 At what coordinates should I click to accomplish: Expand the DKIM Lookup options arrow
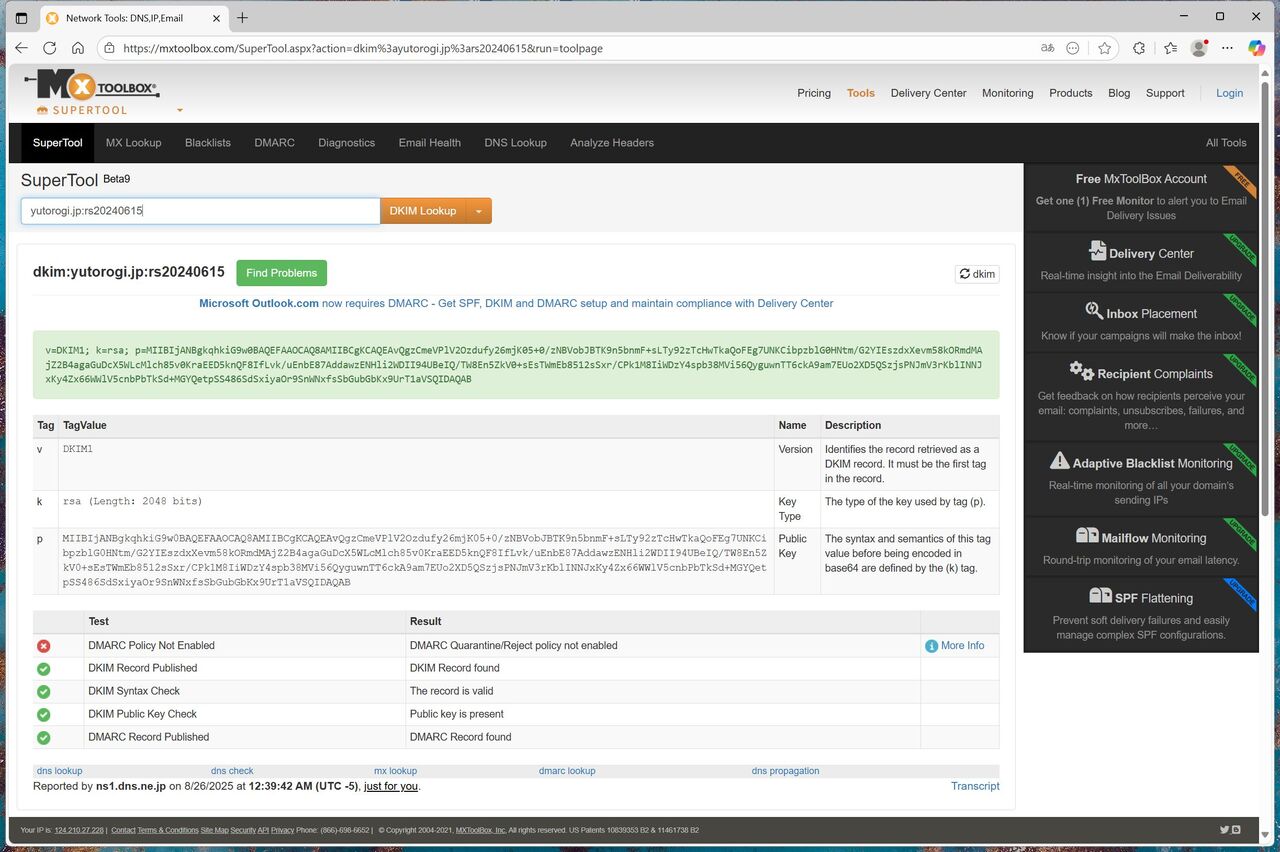click(x=479, y=211)
